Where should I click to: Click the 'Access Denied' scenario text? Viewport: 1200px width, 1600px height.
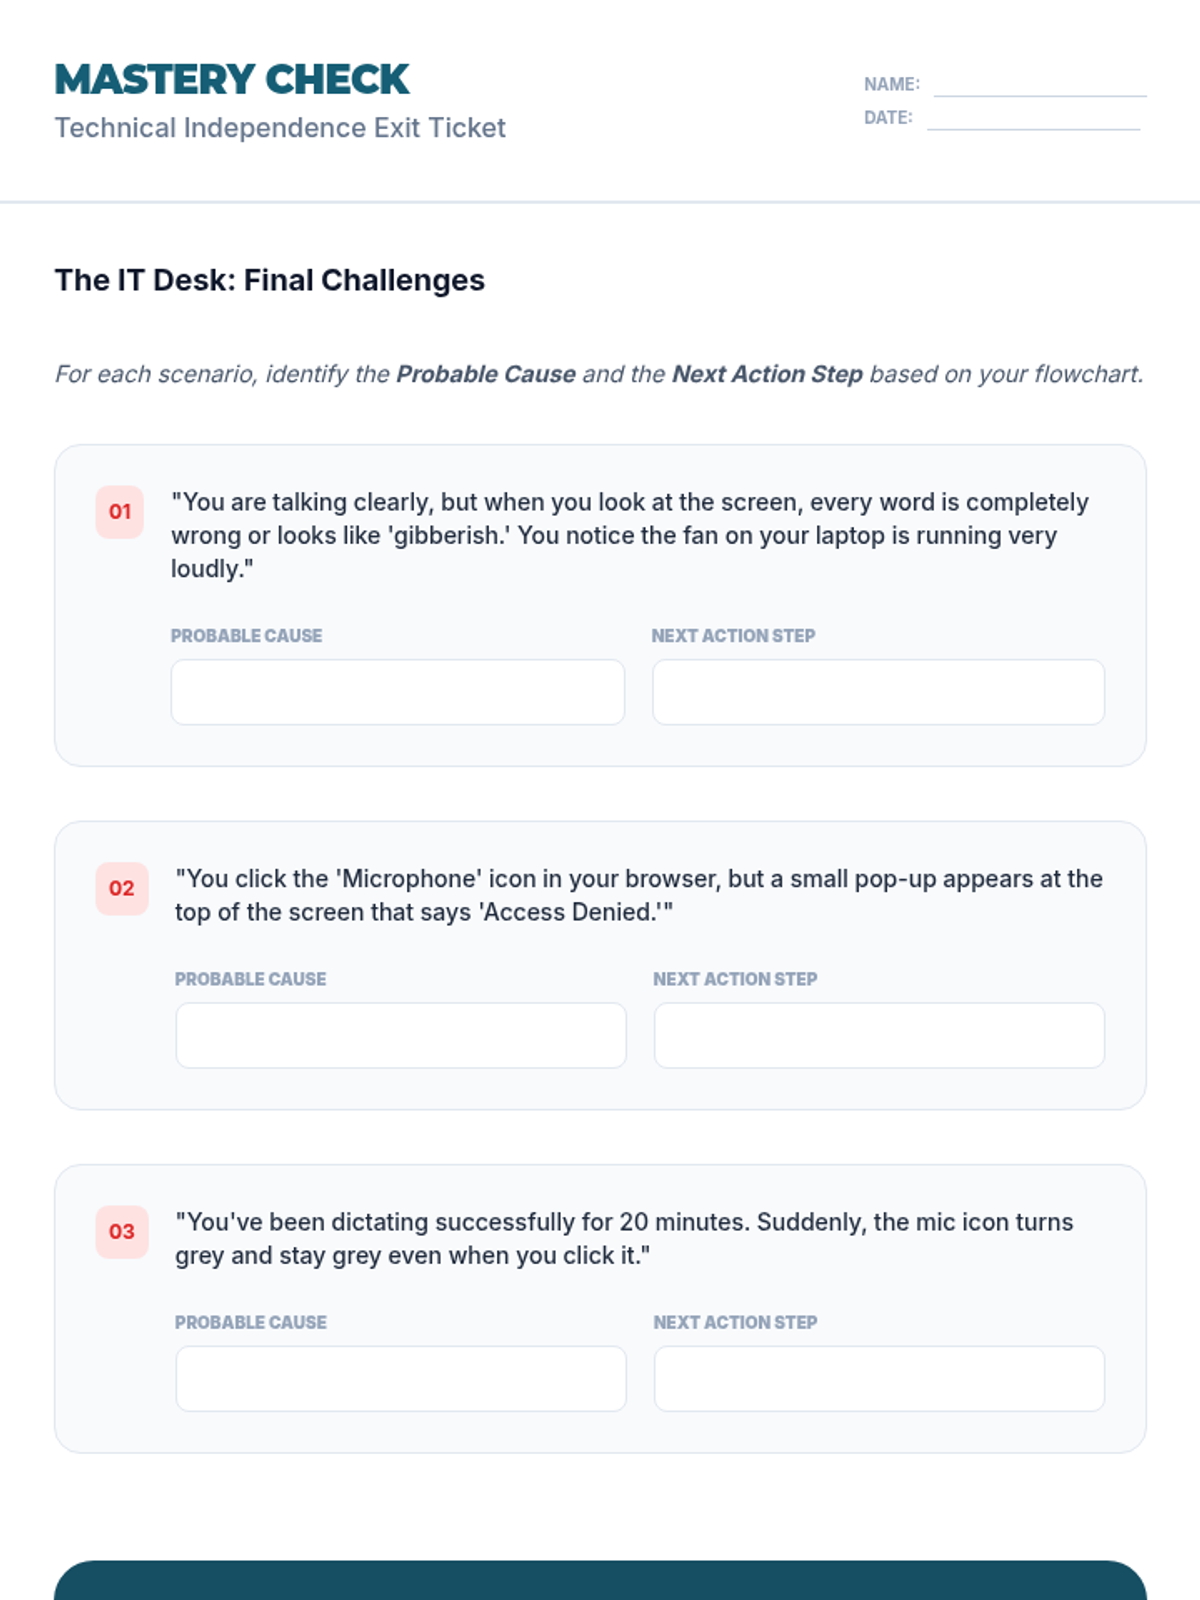(x=638, y=895)
